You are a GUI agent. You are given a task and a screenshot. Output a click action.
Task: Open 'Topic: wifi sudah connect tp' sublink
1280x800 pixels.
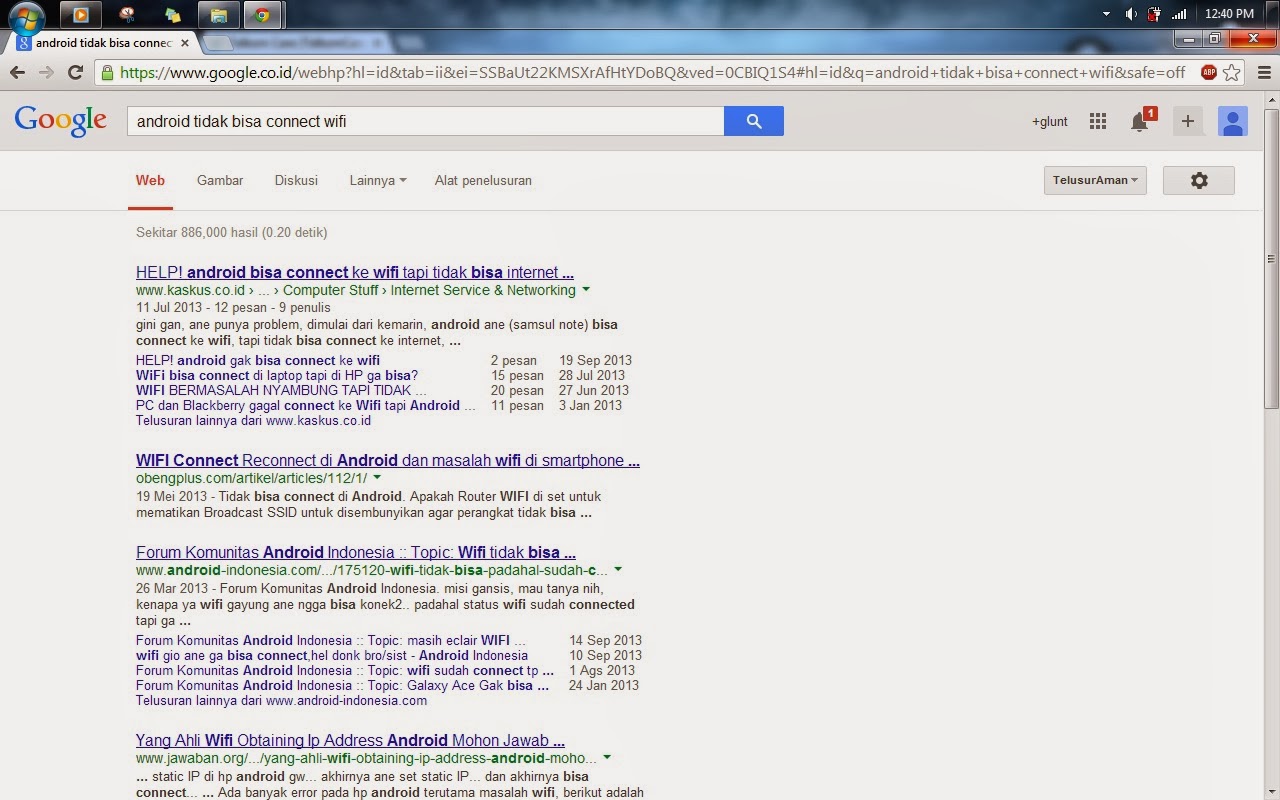tap(345, 670)
